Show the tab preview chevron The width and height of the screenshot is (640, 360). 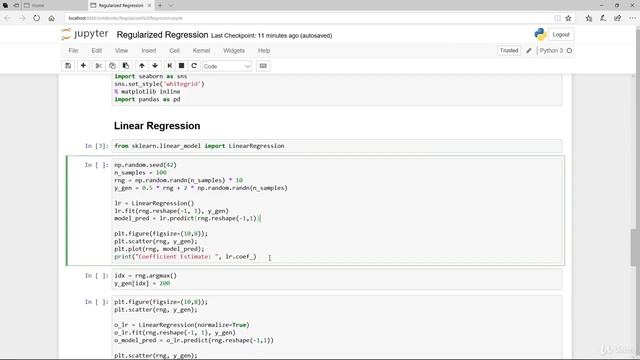(171, 5)
